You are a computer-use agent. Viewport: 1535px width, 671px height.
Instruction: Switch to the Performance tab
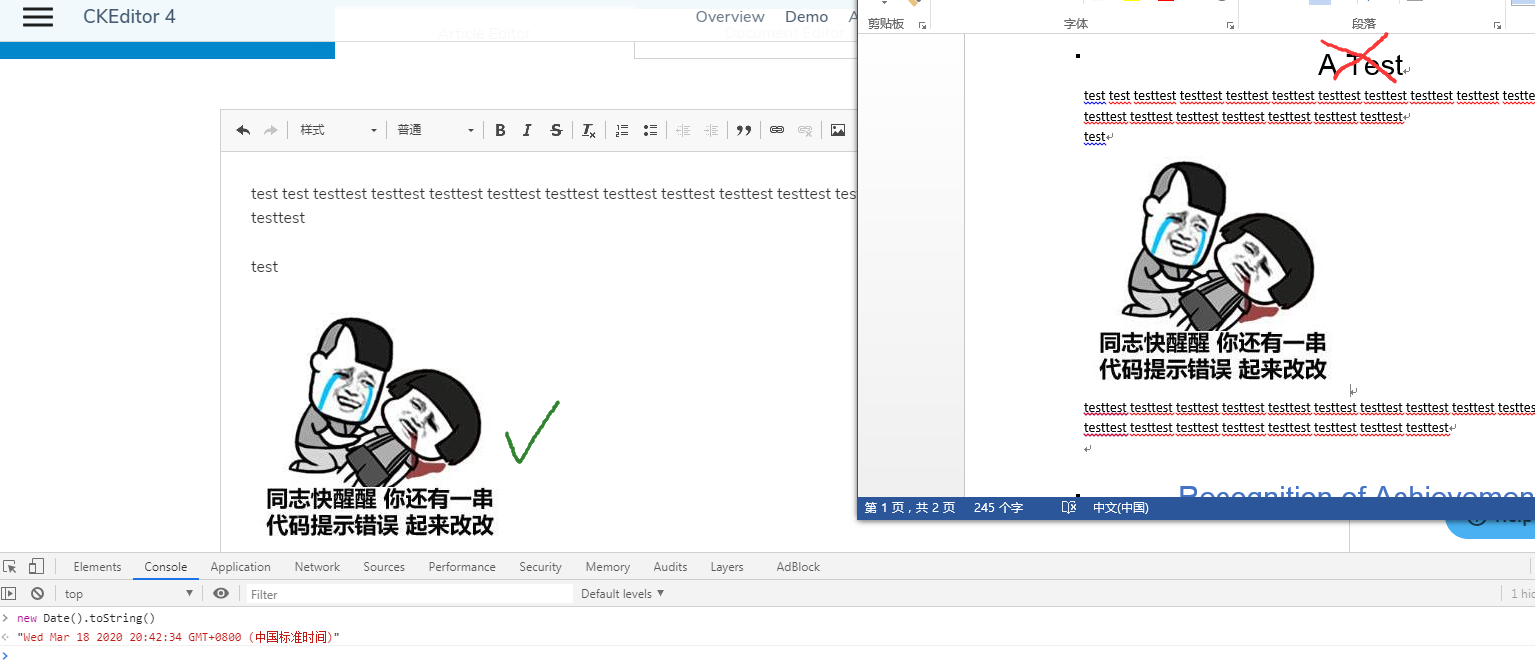click(x=462, y=567)
